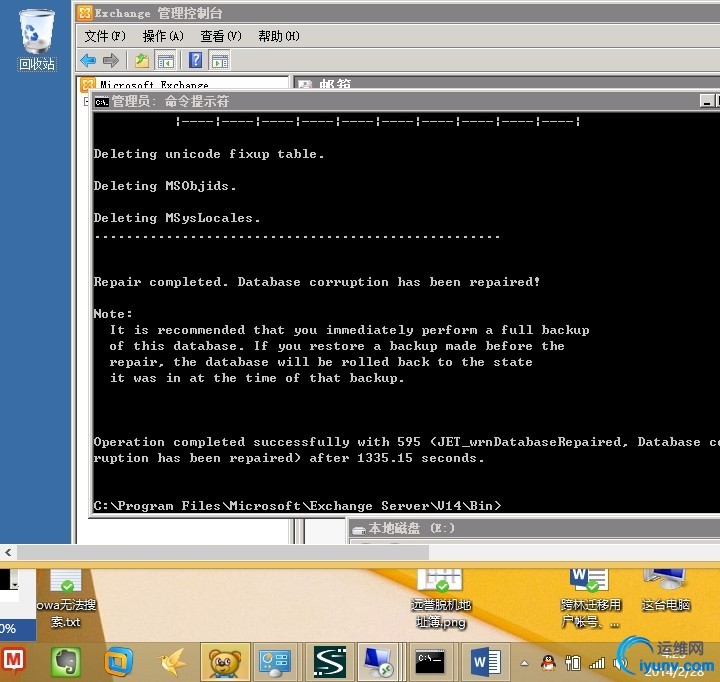Open the 文件(F) menu

click(105, 36)
